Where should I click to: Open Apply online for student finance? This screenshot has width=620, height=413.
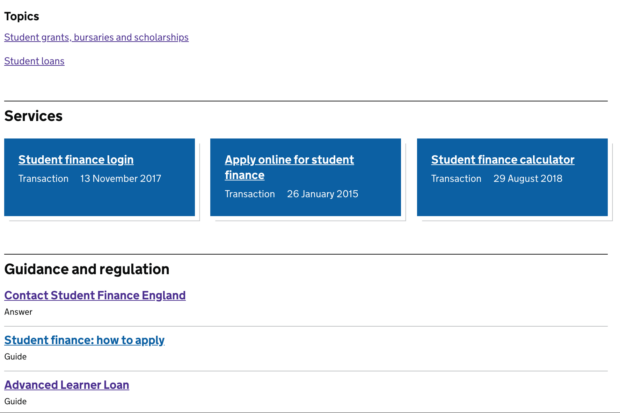pyautogui.click(x=289, y=167)
